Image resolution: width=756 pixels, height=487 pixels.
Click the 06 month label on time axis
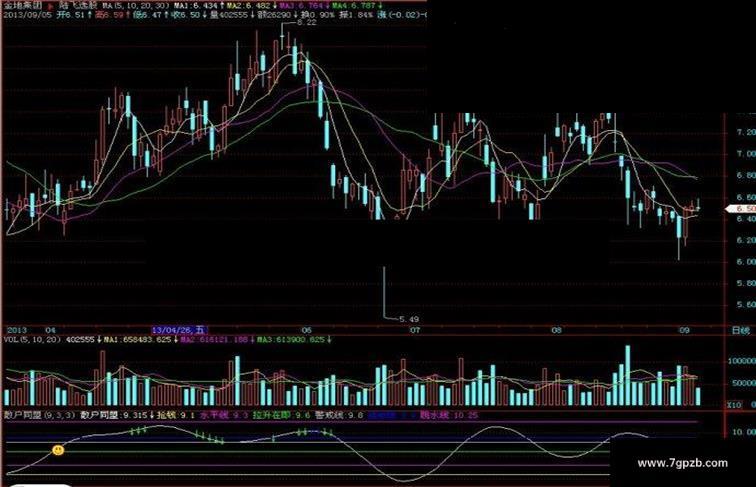click(307, 330)
